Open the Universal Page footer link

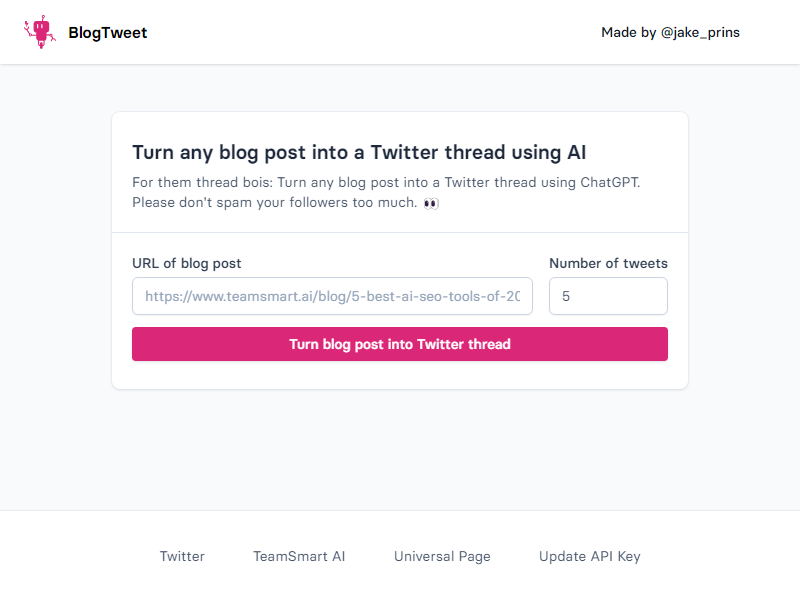pos(442,556)
